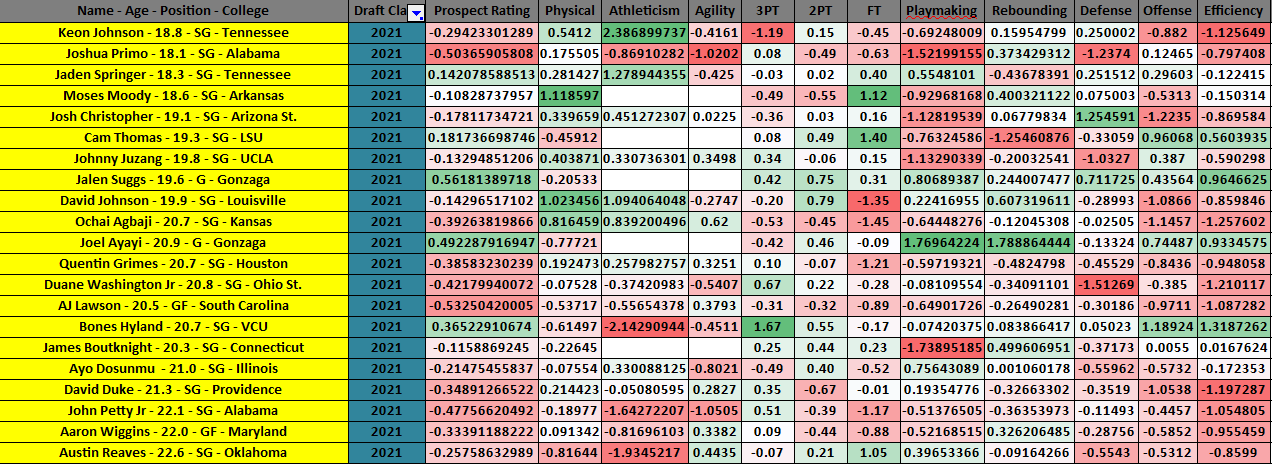
Task: Click the Aaron Wiggins - Maryland name cell
Action: [x=176, y=432]
